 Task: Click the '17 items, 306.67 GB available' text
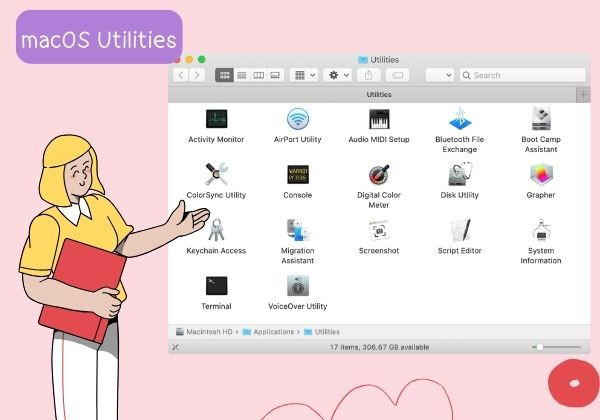click(380, 347)
